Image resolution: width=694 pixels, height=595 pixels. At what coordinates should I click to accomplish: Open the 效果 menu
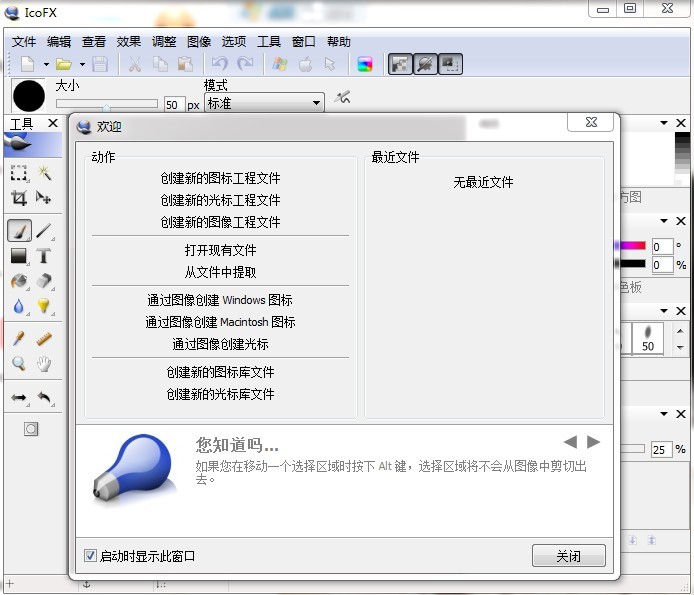[x=129, y=42]
